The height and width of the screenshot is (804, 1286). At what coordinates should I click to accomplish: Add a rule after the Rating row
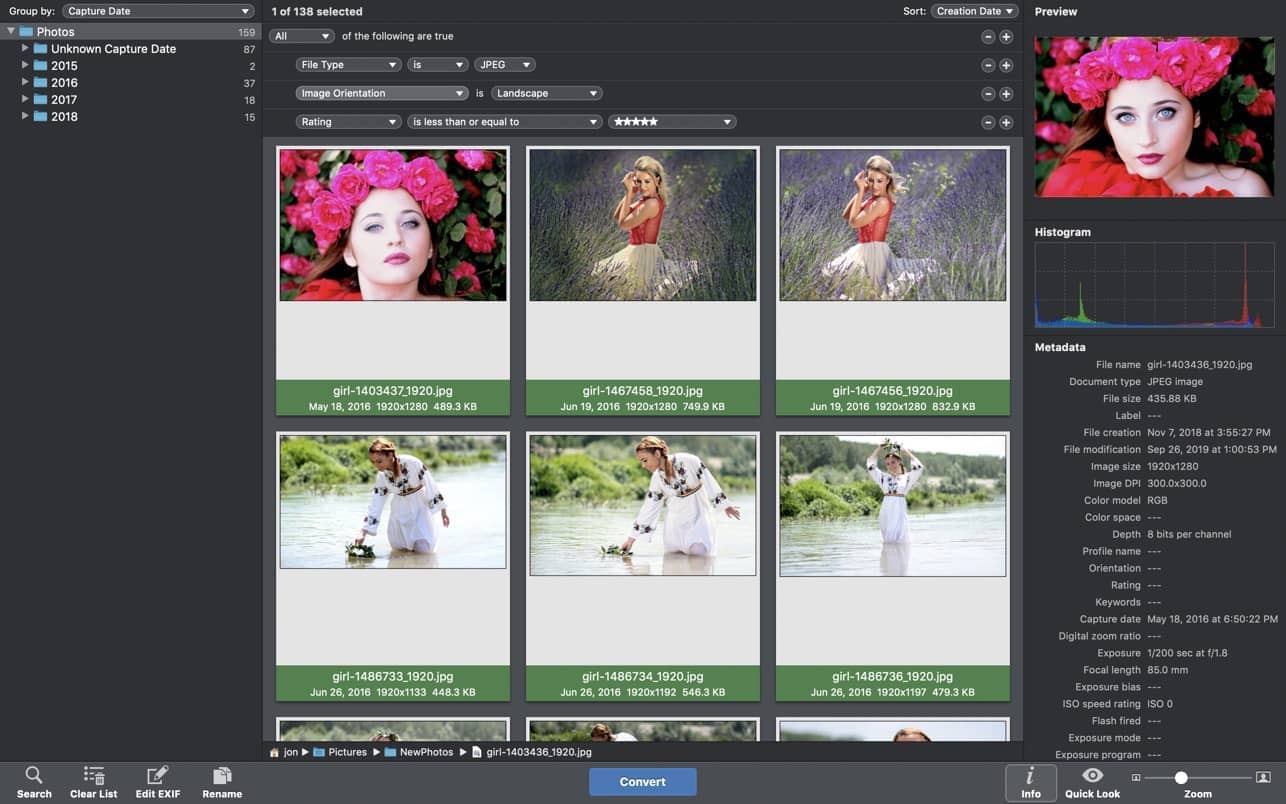click(1006, 122)
